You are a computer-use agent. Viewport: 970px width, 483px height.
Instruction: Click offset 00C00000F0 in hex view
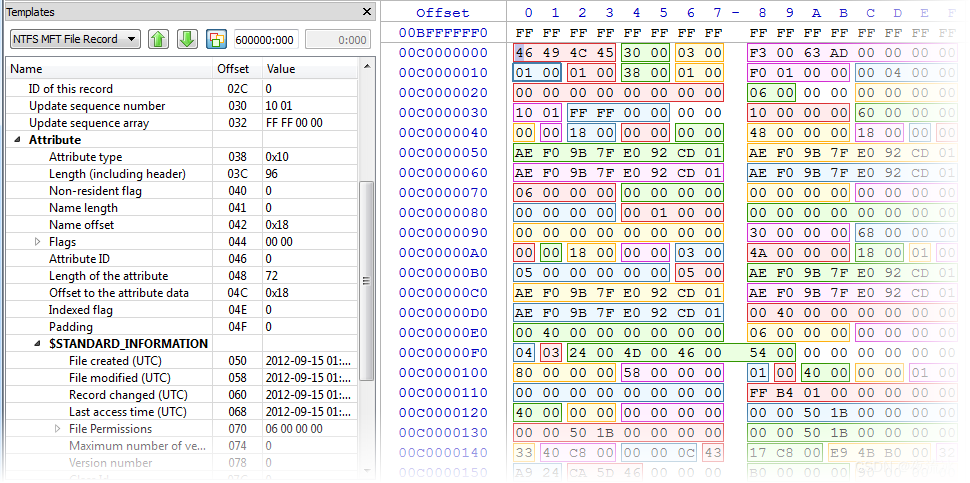pyautogui.click(x=443, y=353)
